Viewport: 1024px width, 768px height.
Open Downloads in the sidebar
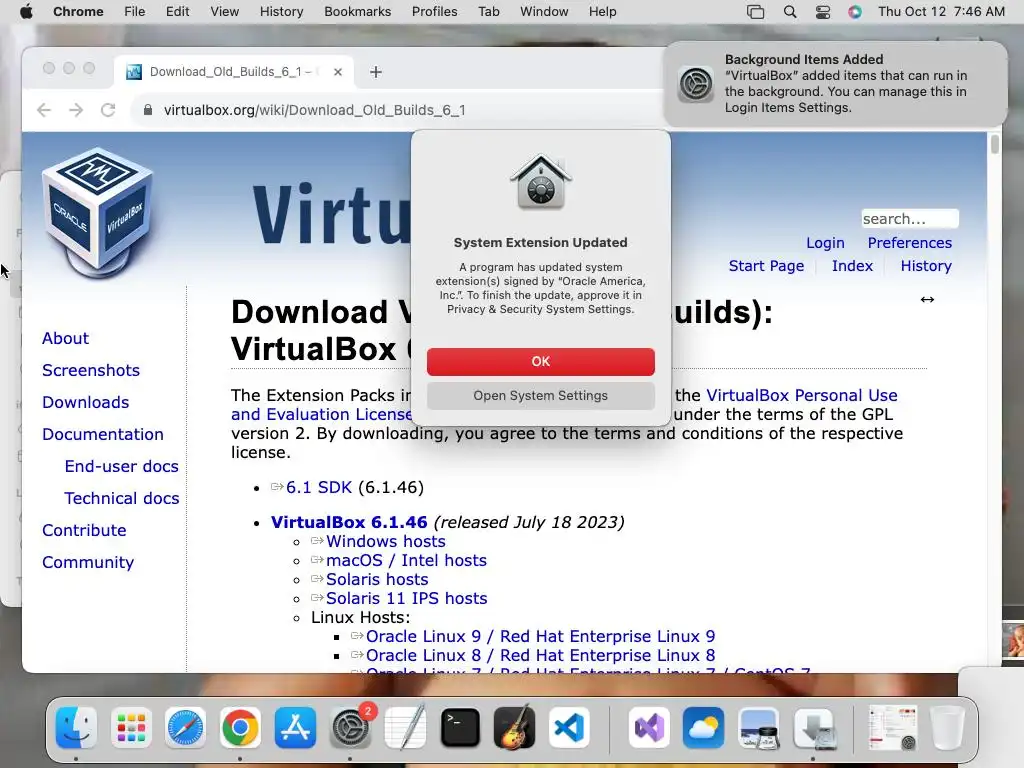pos(86,402)
